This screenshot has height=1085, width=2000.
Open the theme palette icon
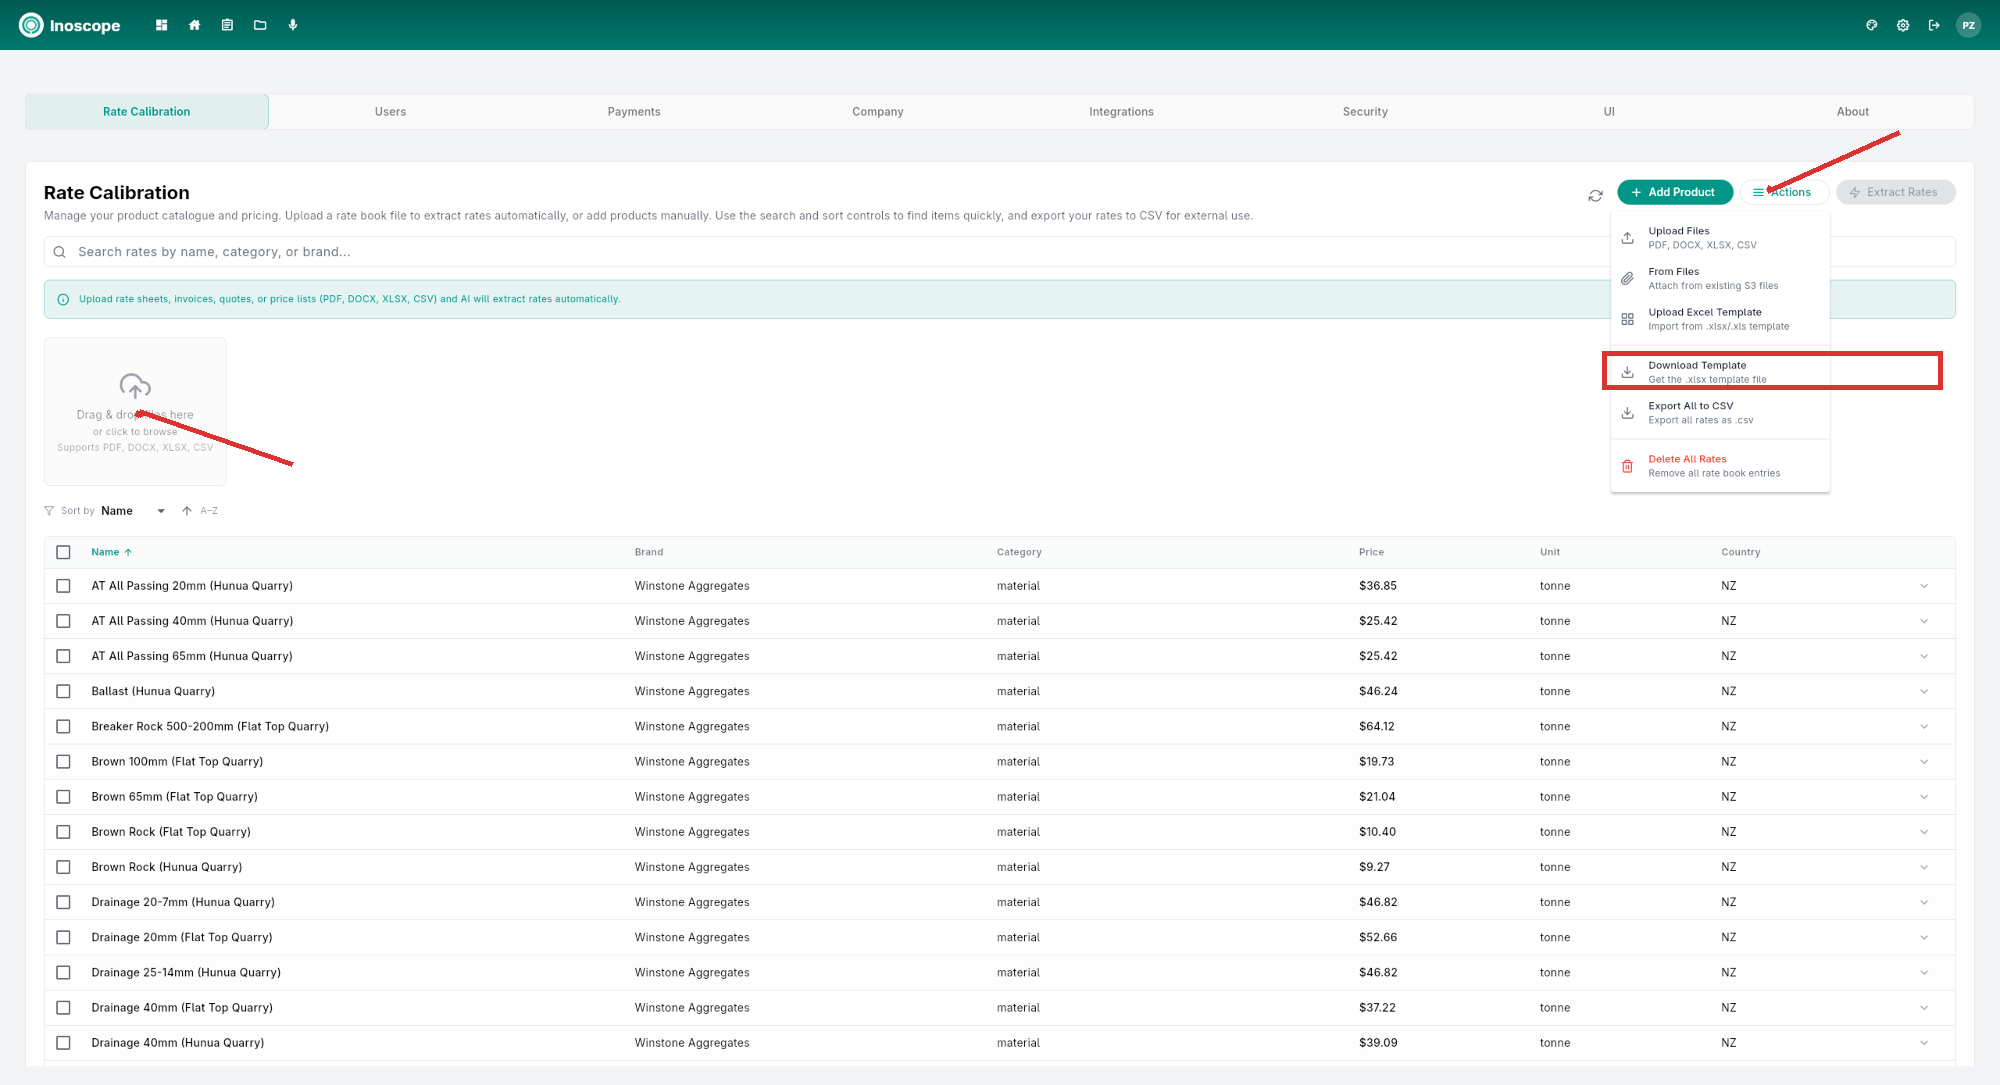tap(1871, 25)
